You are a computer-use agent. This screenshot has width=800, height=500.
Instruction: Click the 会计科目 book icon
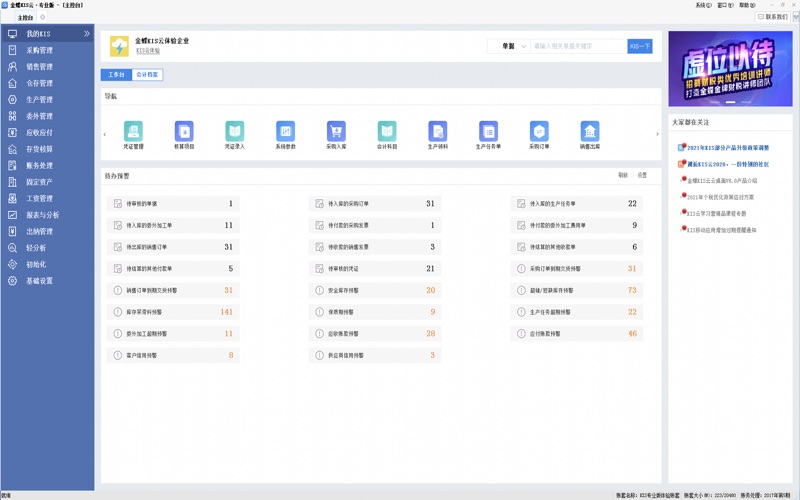(x=387, y=131)
